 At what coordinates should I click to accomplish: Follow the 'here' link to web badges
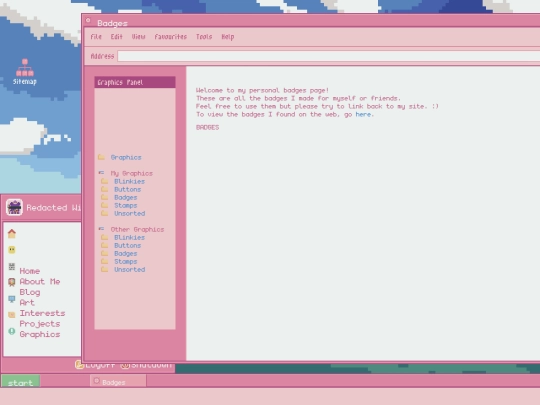pos(363,114)
